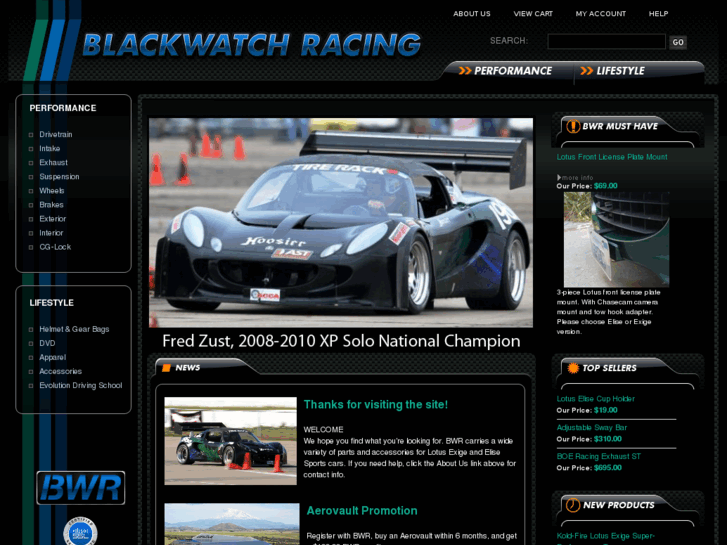The width and height of the screenshot is (727, 545).
Task: Open Adjustable Sway Bar product
Action: click(x=592, y=428)
